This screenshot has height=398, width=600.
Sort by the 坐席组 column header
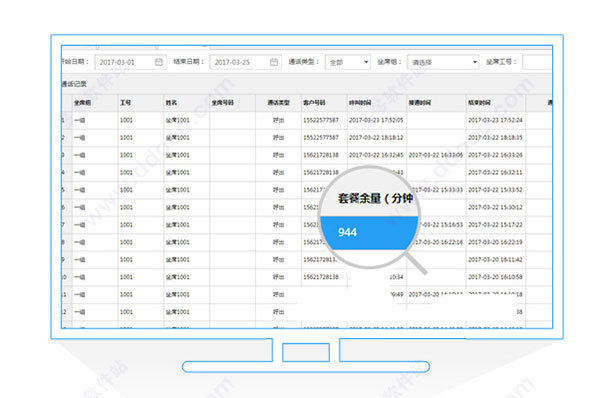[82, 103]
